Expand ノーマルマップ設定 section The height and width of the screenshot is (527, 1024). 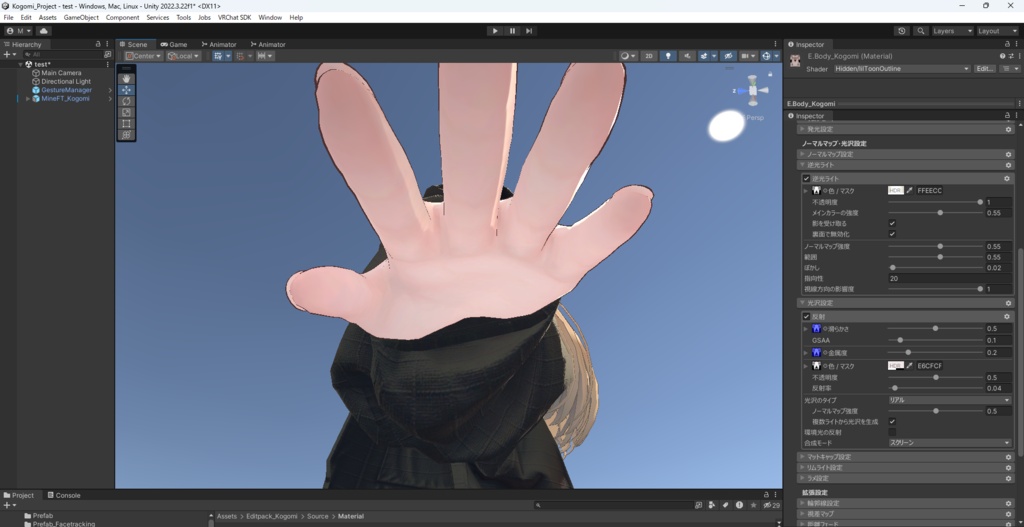(x=905, y=154)
